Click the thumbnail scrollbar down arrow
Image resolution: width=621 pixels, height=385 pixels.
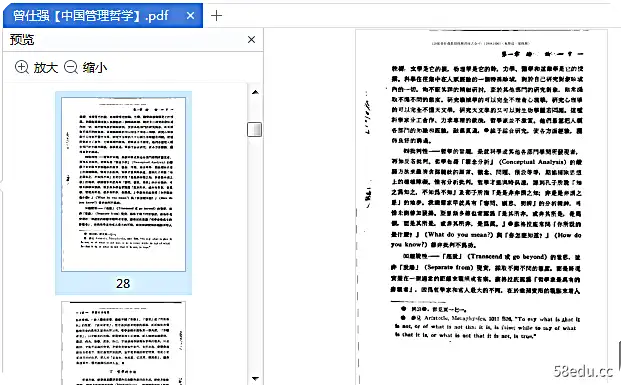255,379
